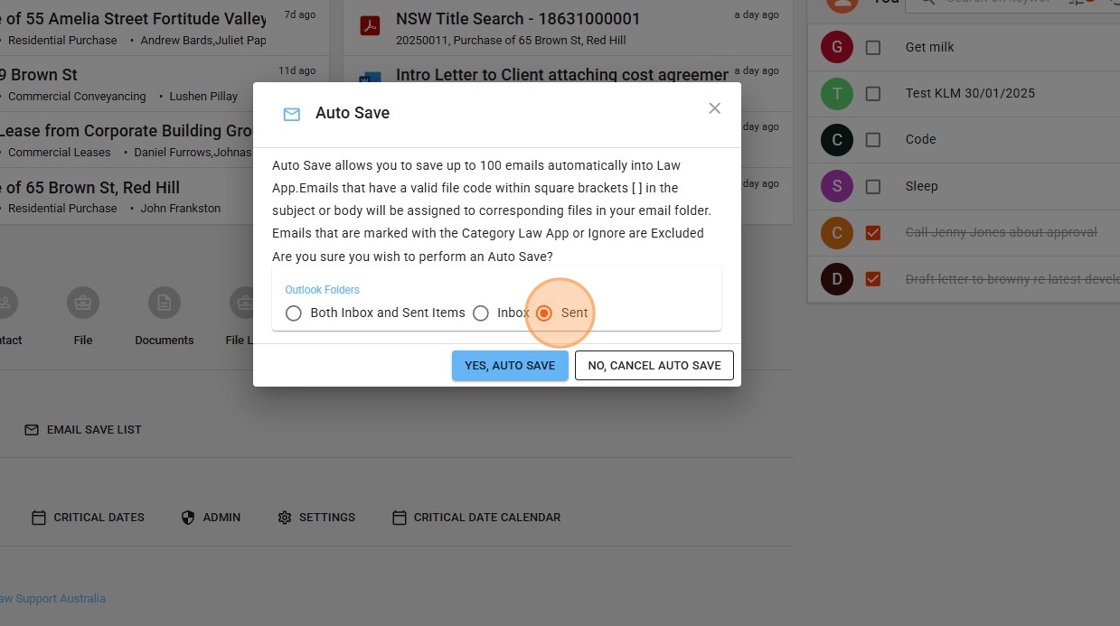
Task: Check the Get milk task checkbox
Action: [x=873, y=47]
